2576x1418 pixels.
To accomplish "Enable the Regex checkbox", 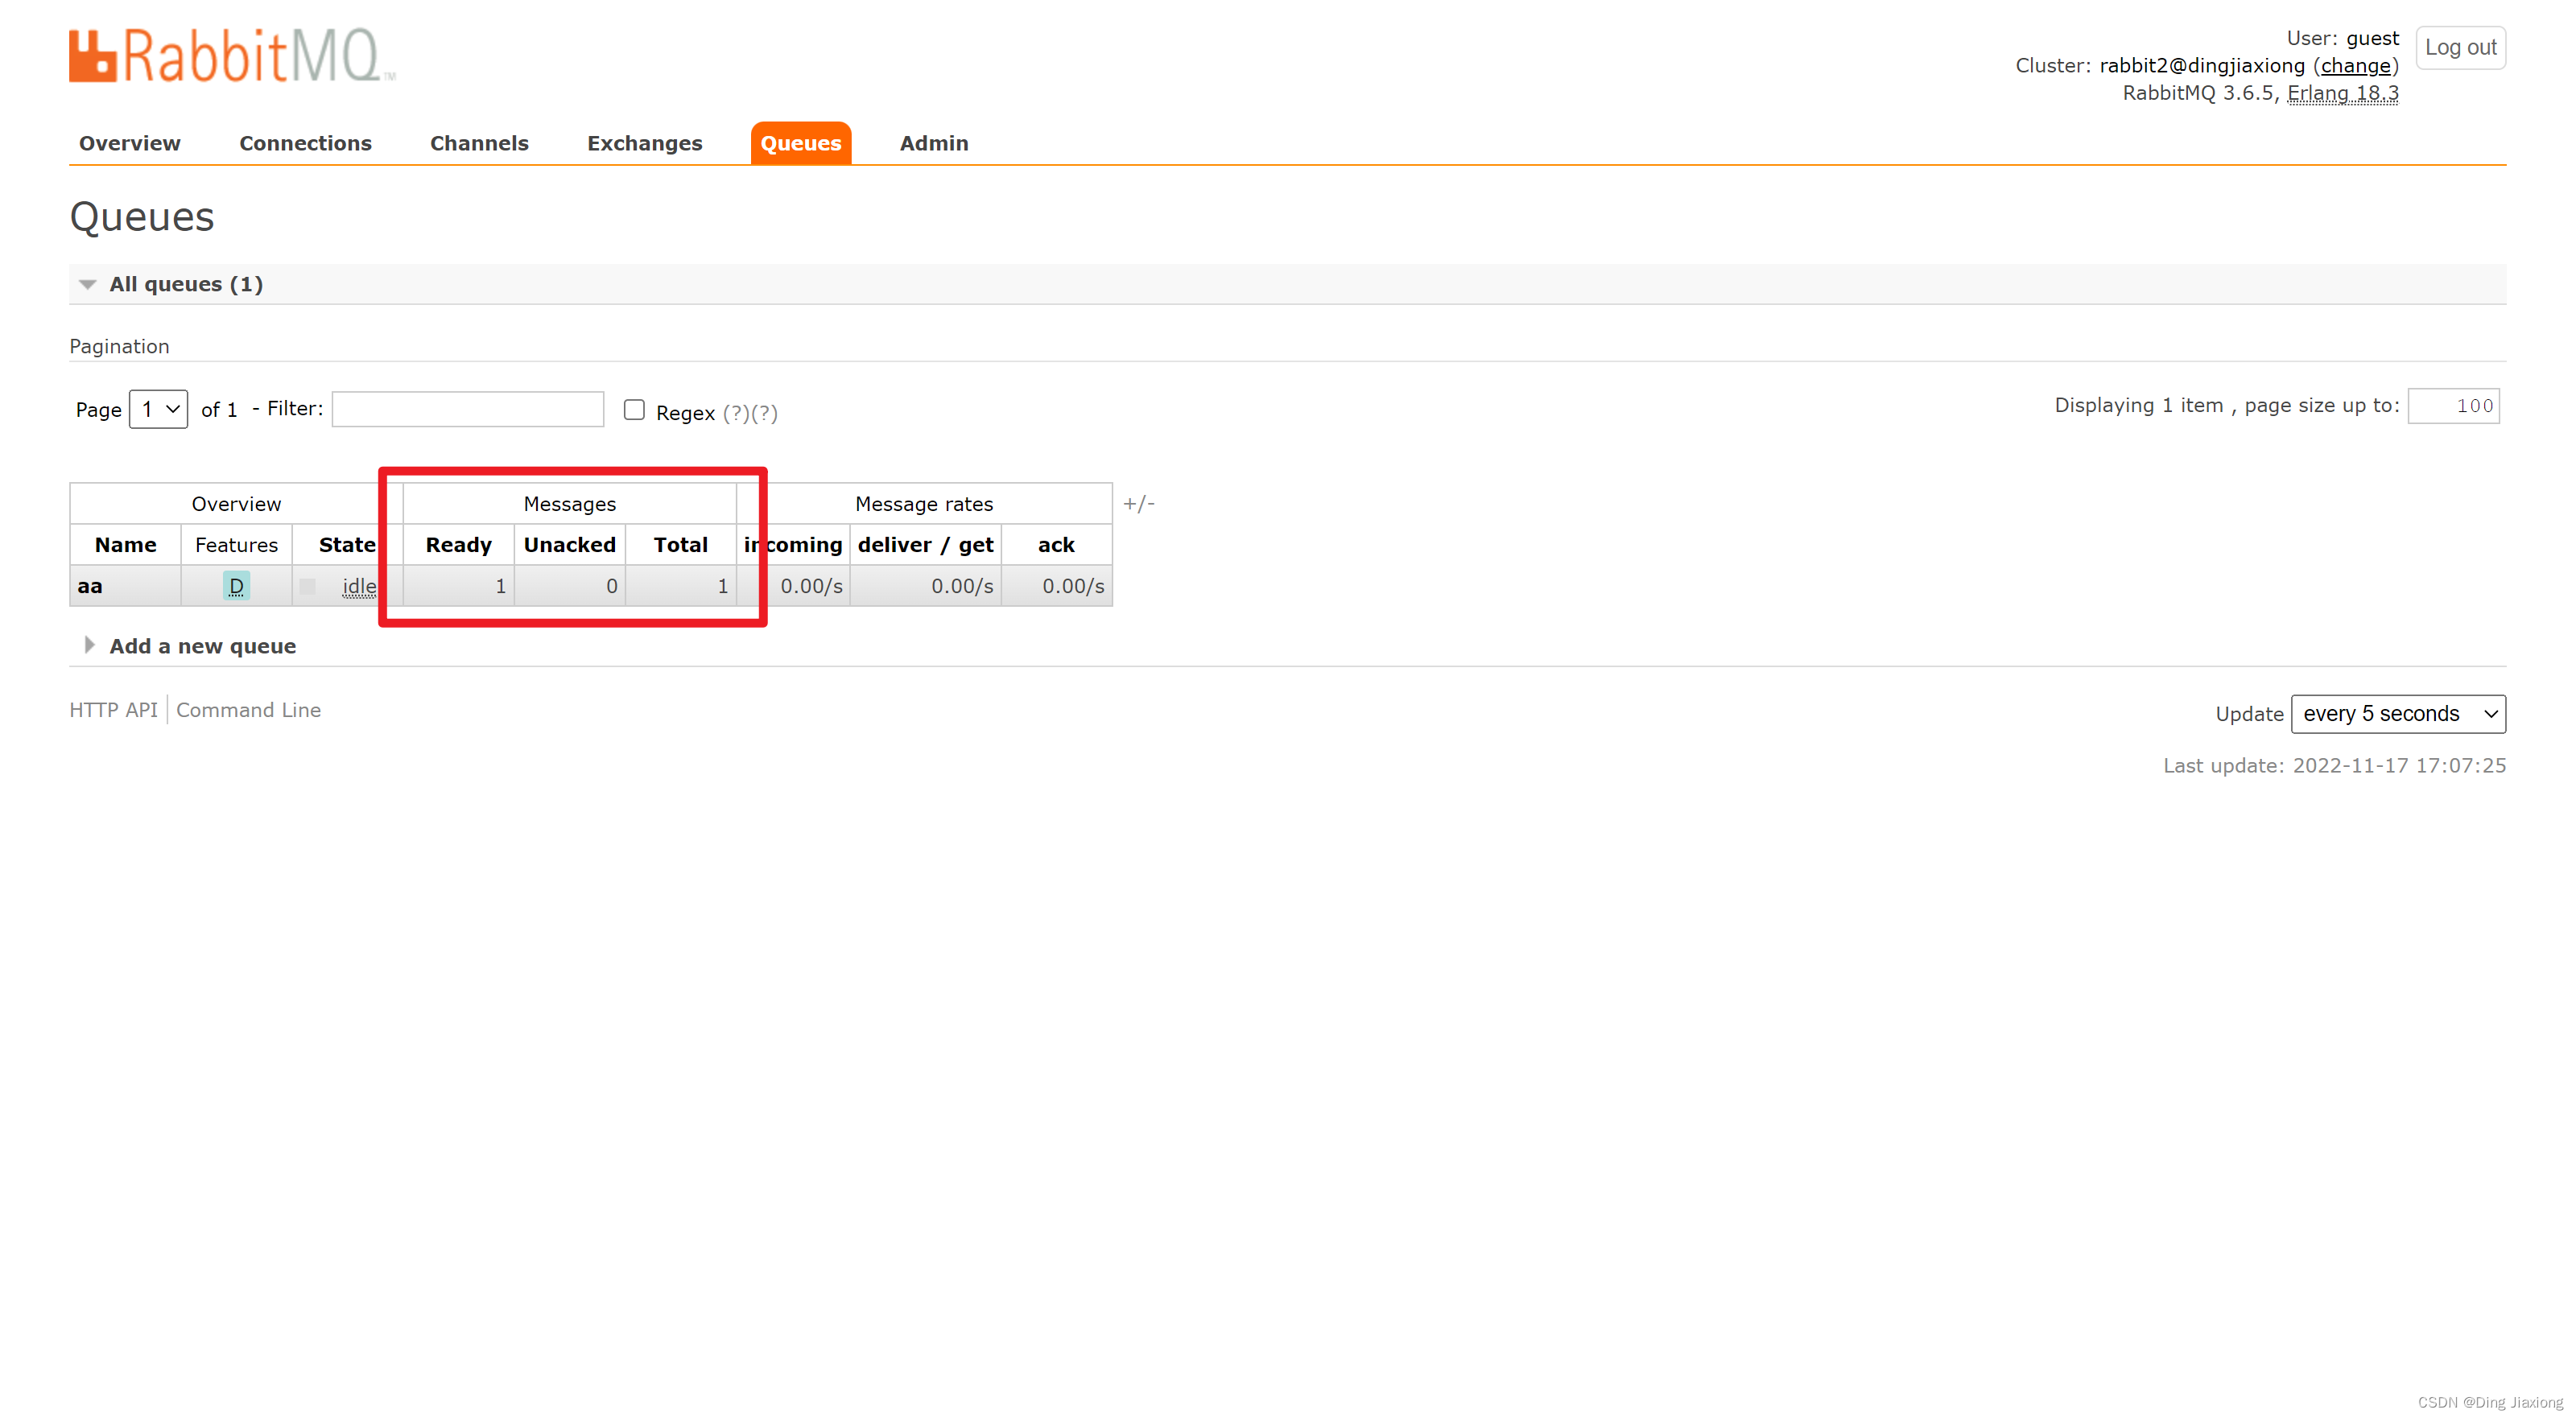I will [634, 409].
